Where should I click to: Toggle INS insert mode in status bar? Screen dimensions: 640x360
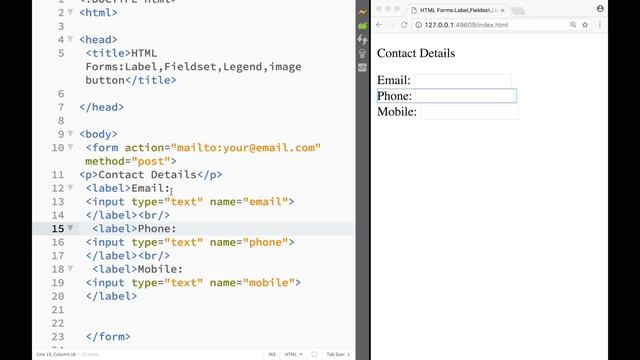click(272, 354)
